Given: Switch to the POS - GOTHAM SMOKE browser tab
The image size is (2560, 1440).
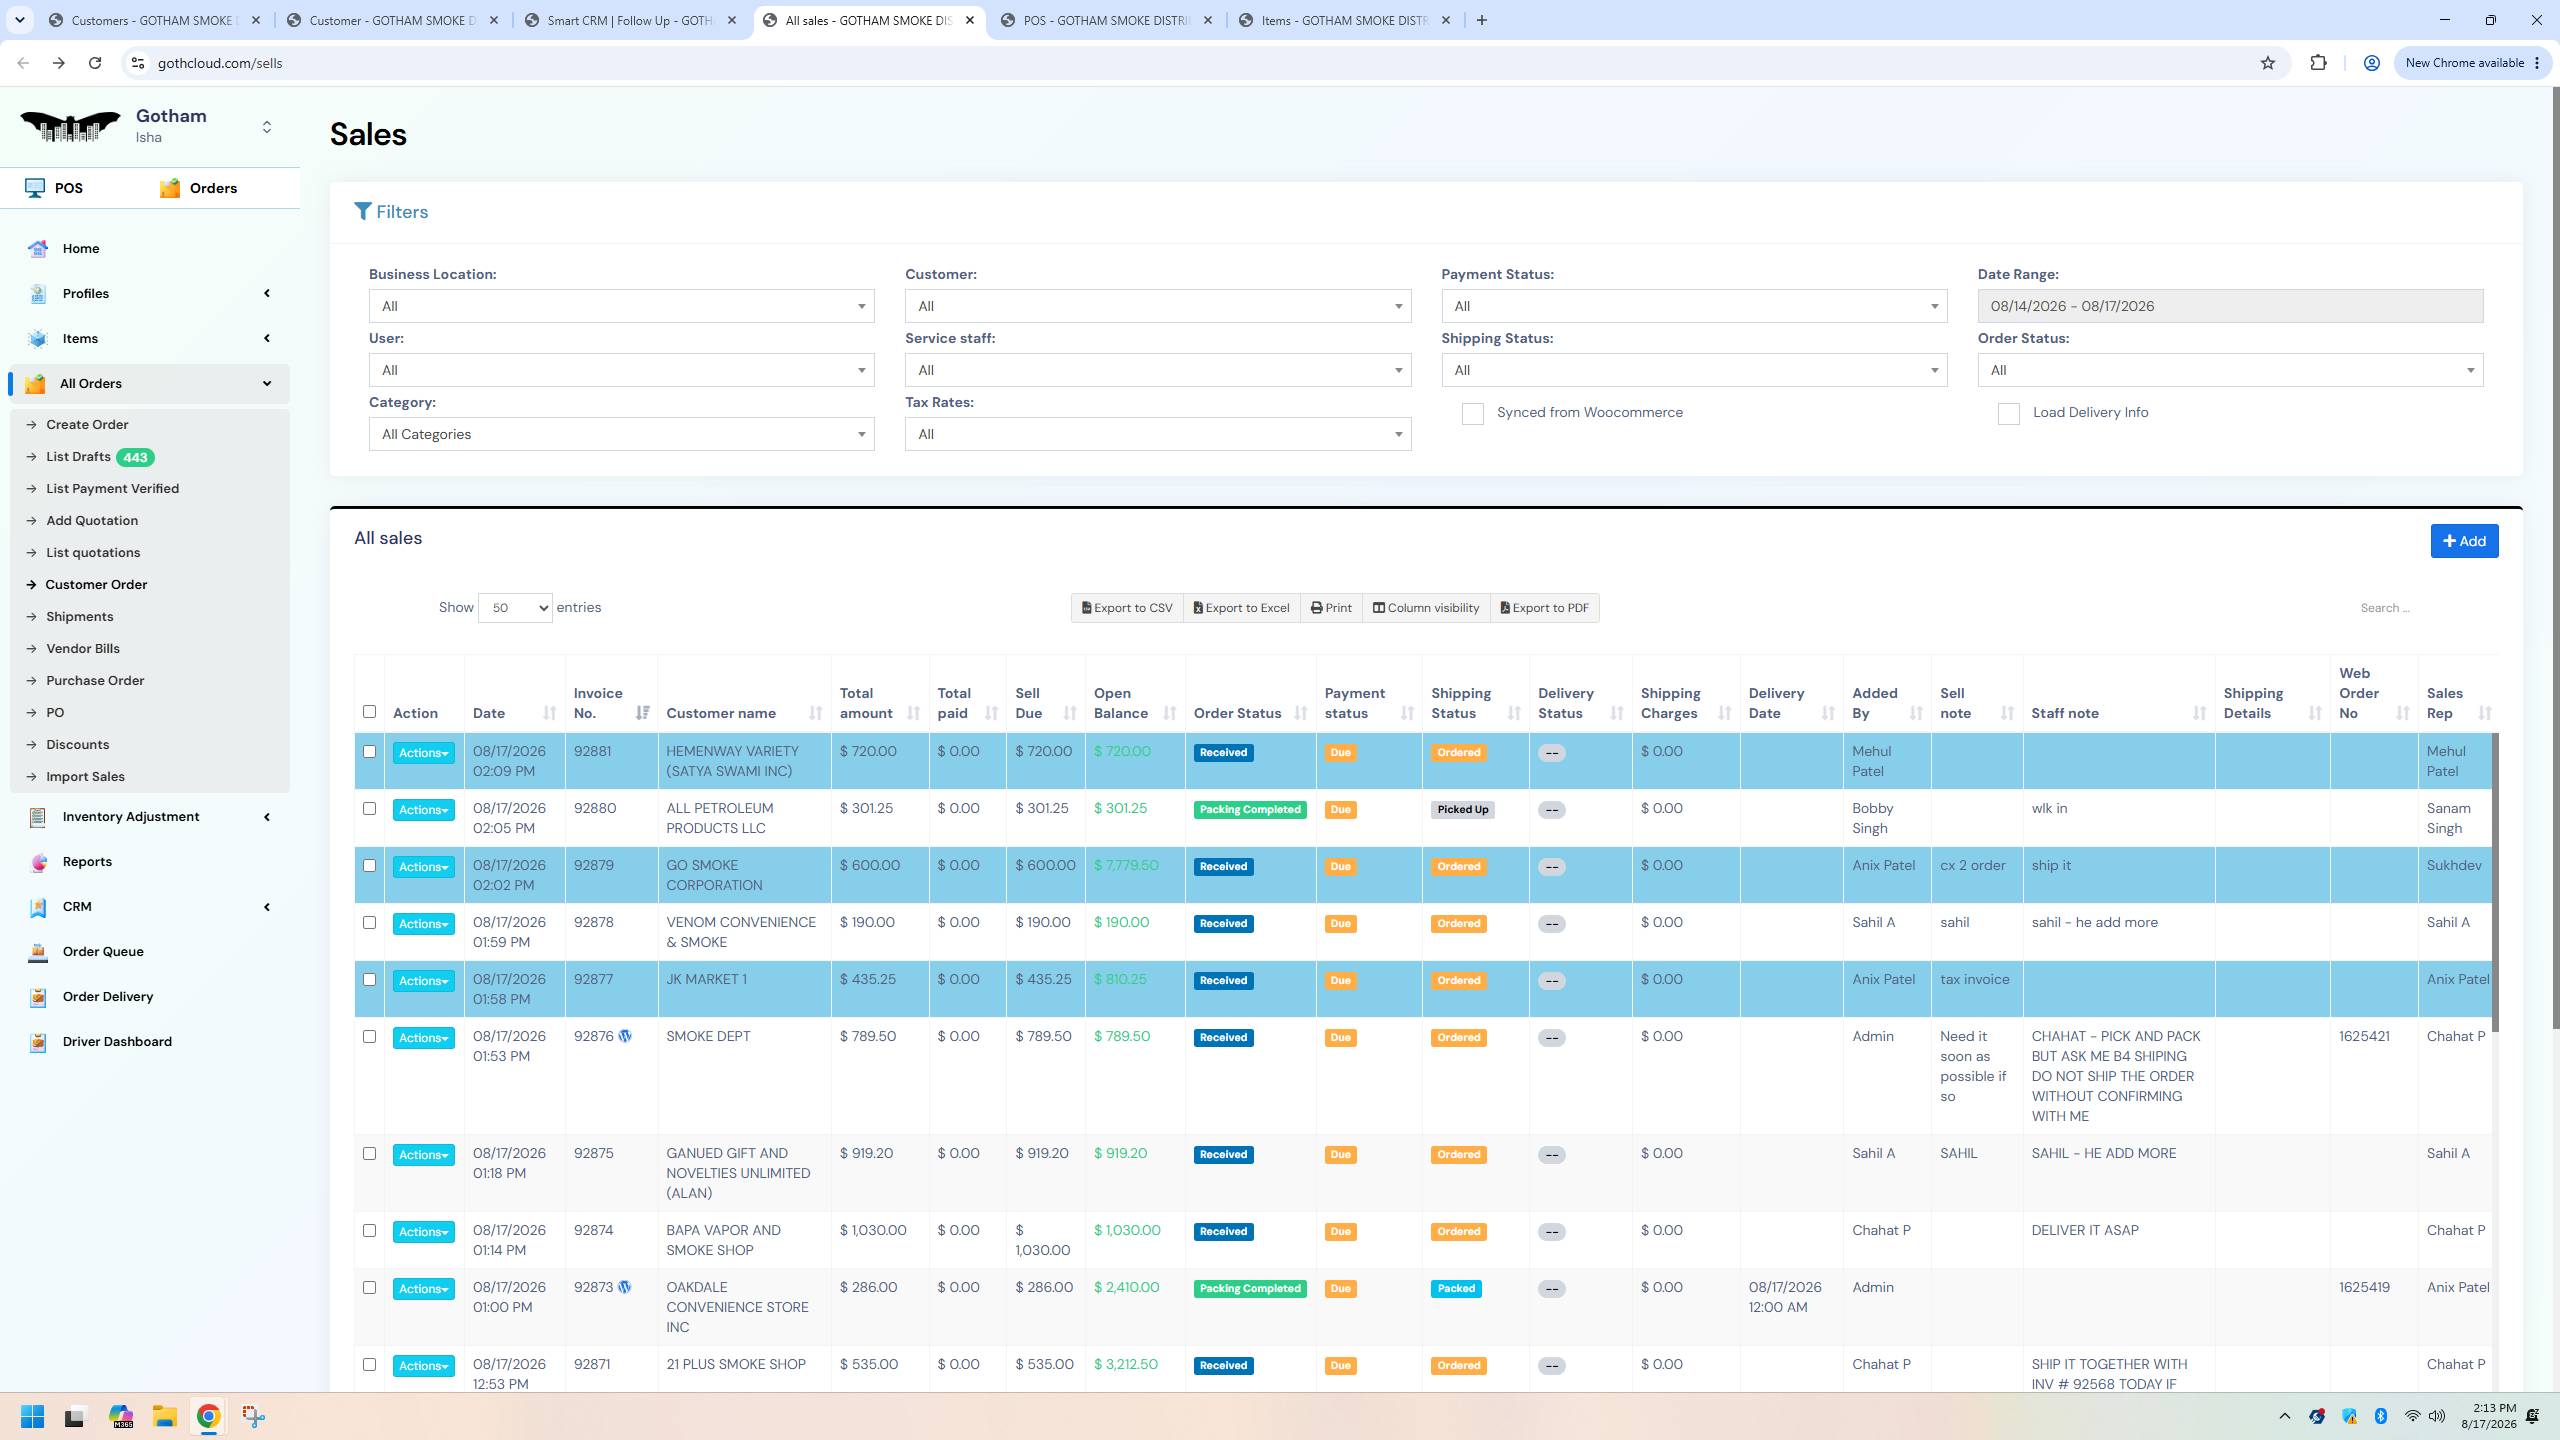Looking at the screenshot, I should 1106,20.
